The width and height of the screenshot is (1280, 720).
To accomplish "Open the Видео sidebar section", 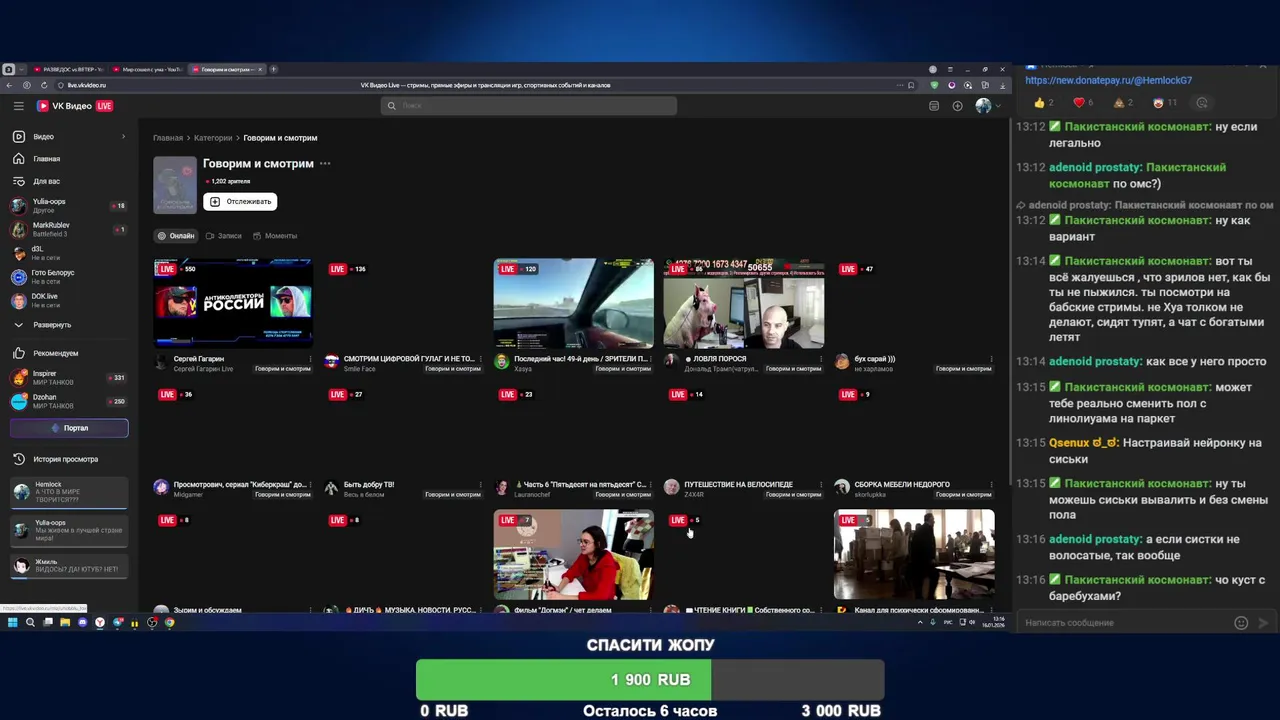I will click(x=69, y=136).
